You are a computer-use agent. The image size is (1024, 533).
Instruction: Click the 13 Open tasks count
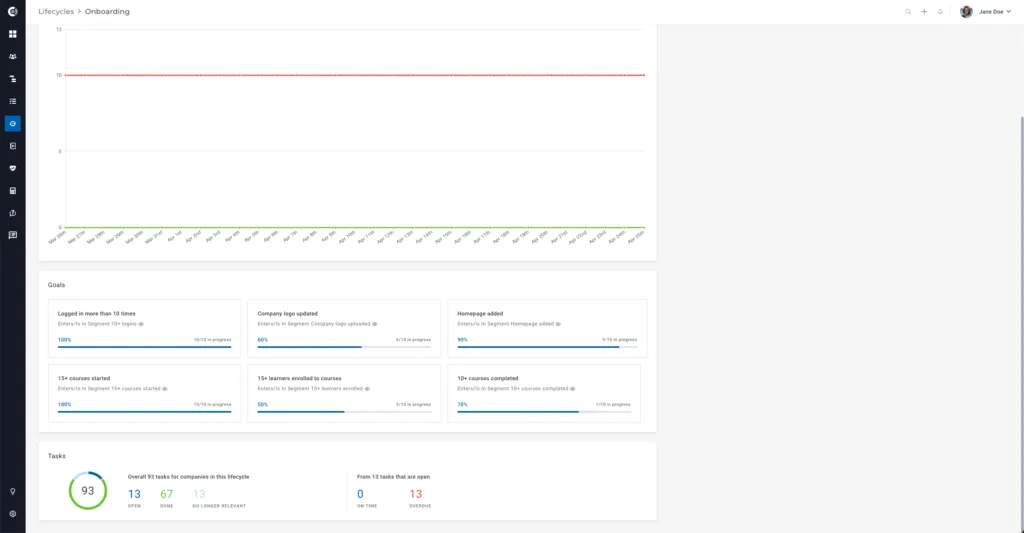(134, 494)
